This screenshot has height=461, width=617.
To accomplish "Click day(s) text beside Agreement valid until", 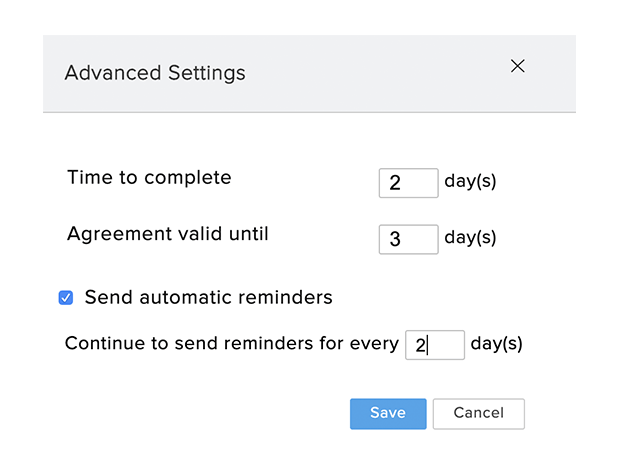I will tap(470, 239).
